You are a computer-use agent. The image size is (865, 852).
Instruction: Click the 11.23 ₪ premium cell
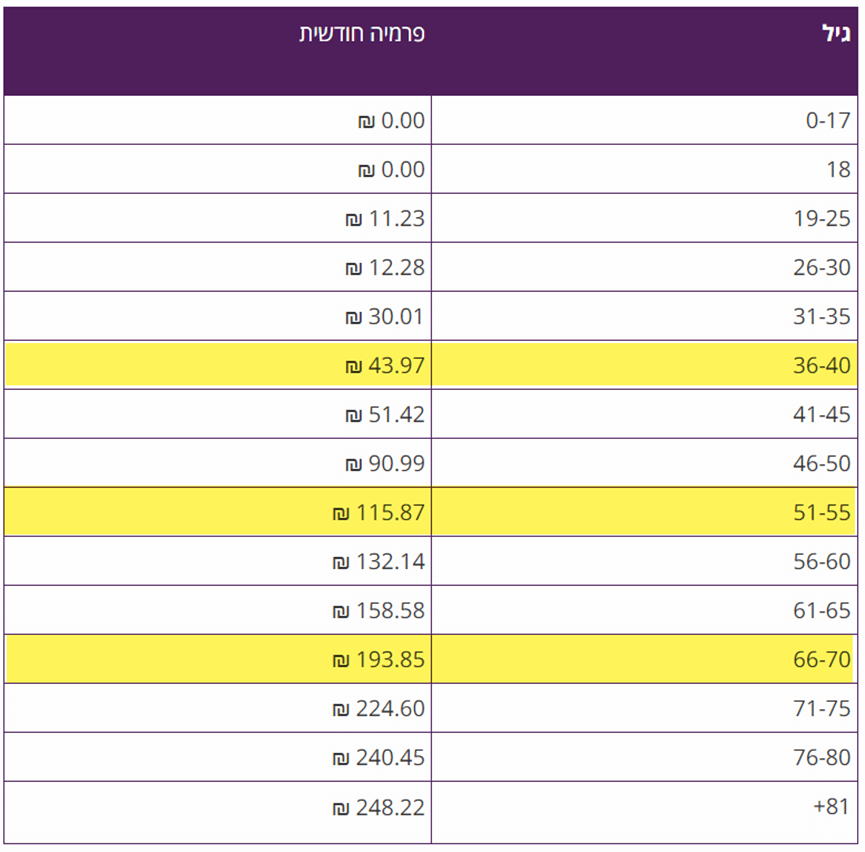[x=385, y=219]
